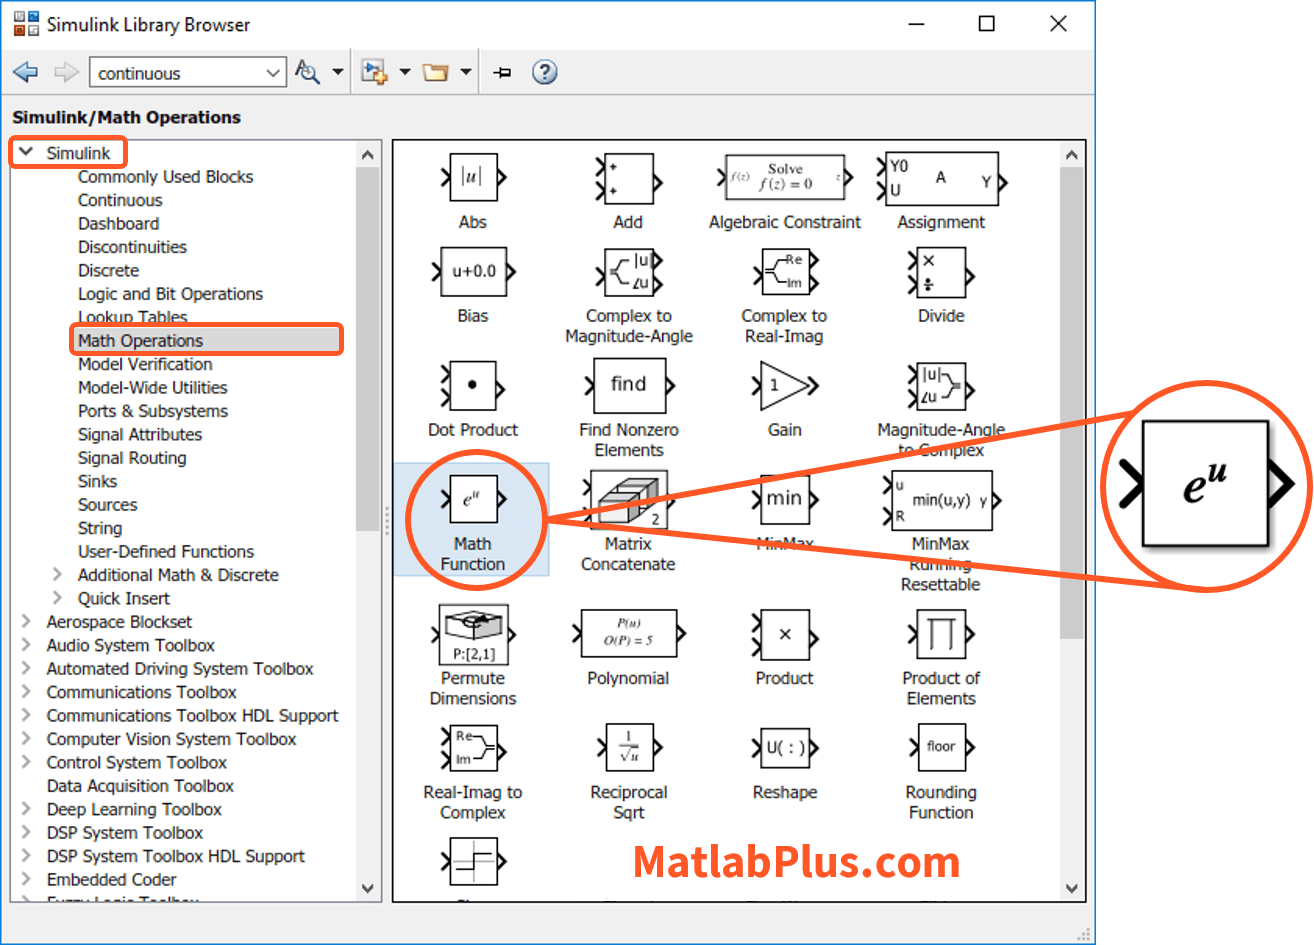
Task: Pin the library browser window
Action: pos(503,73)
